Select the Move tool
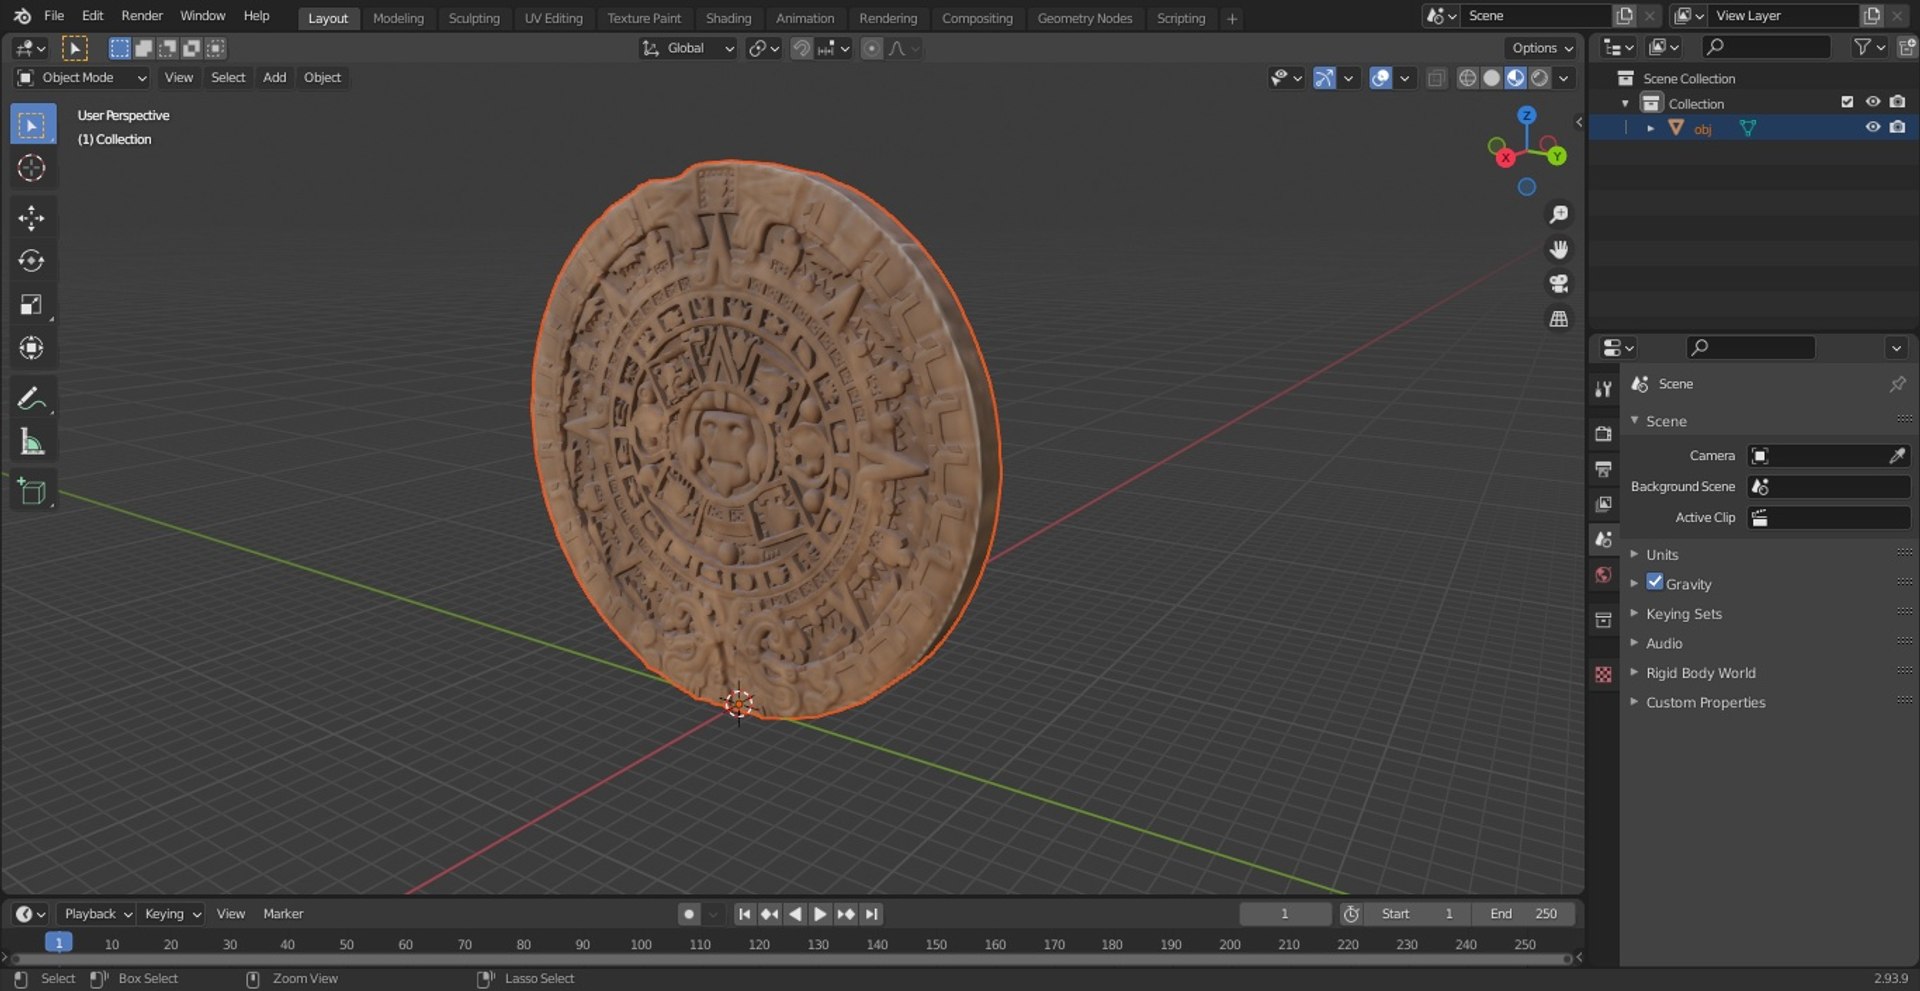Image resolution: width=1920 pixels, height=991 pixels. (x=32, y=218)
